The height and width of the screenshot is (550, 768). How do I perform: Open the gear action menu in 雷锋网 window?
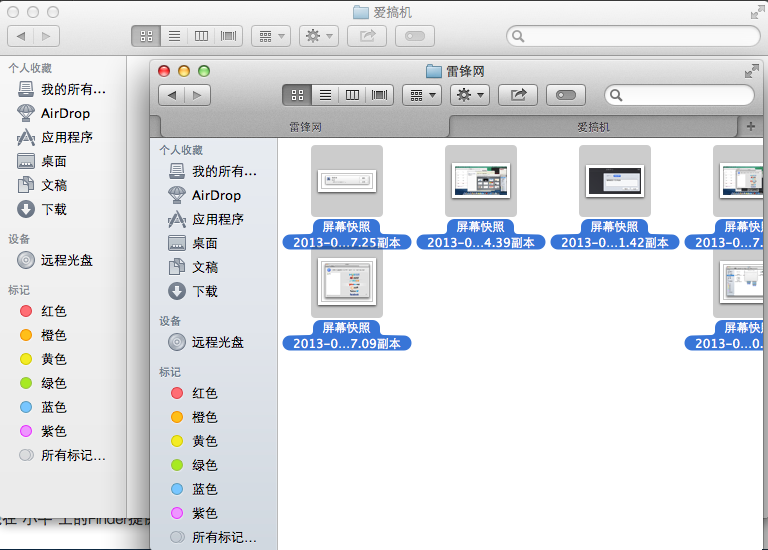(470, 95)
